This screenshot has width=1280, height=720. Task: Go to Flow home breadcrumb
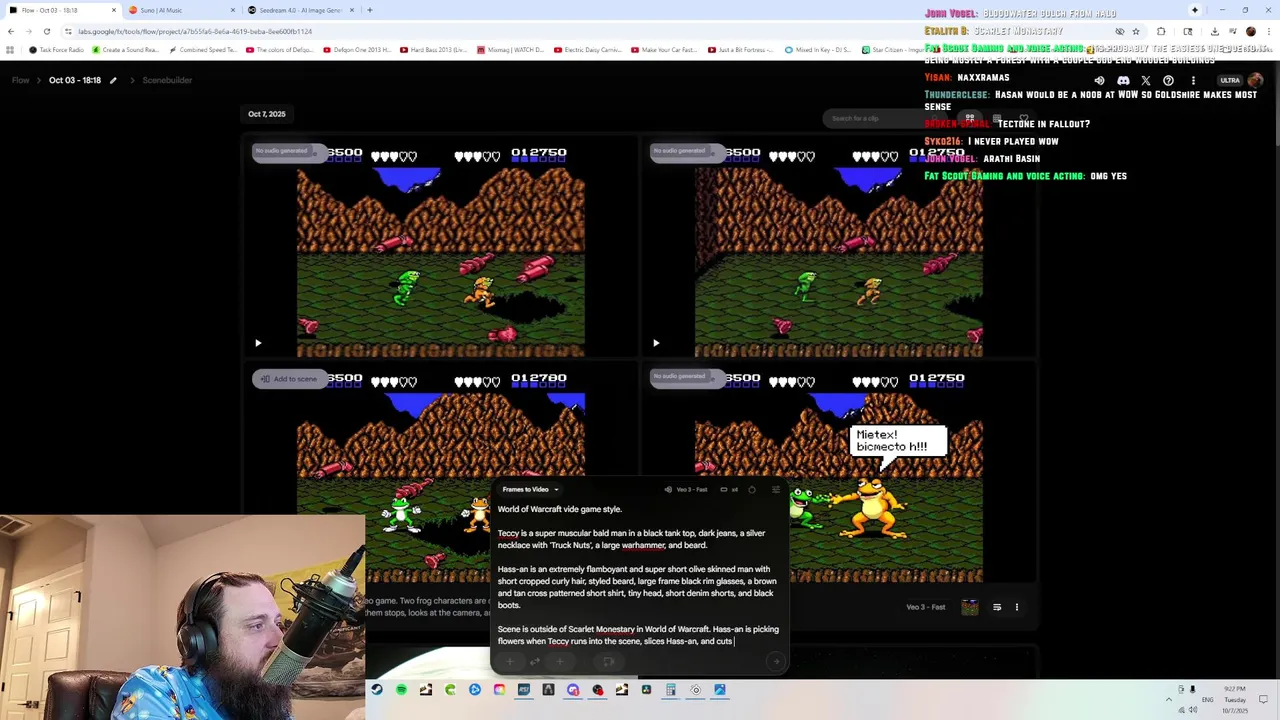pyautogui.click(x=20, y=80)
